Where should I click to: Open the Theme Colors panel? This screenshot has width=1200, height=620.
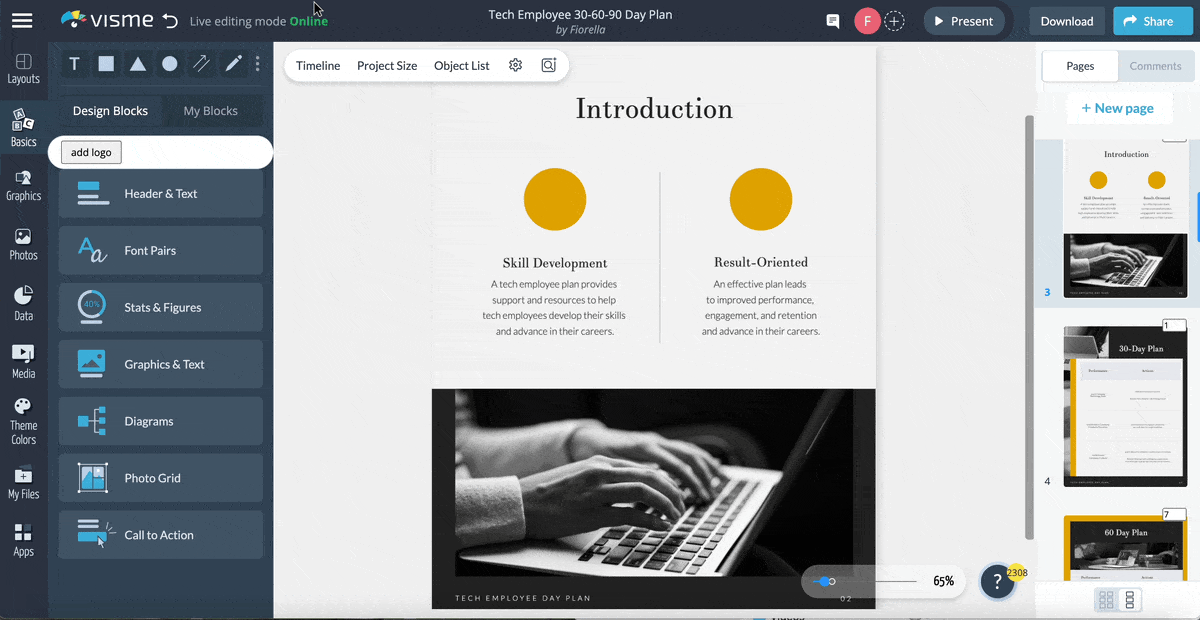[23, 420]
